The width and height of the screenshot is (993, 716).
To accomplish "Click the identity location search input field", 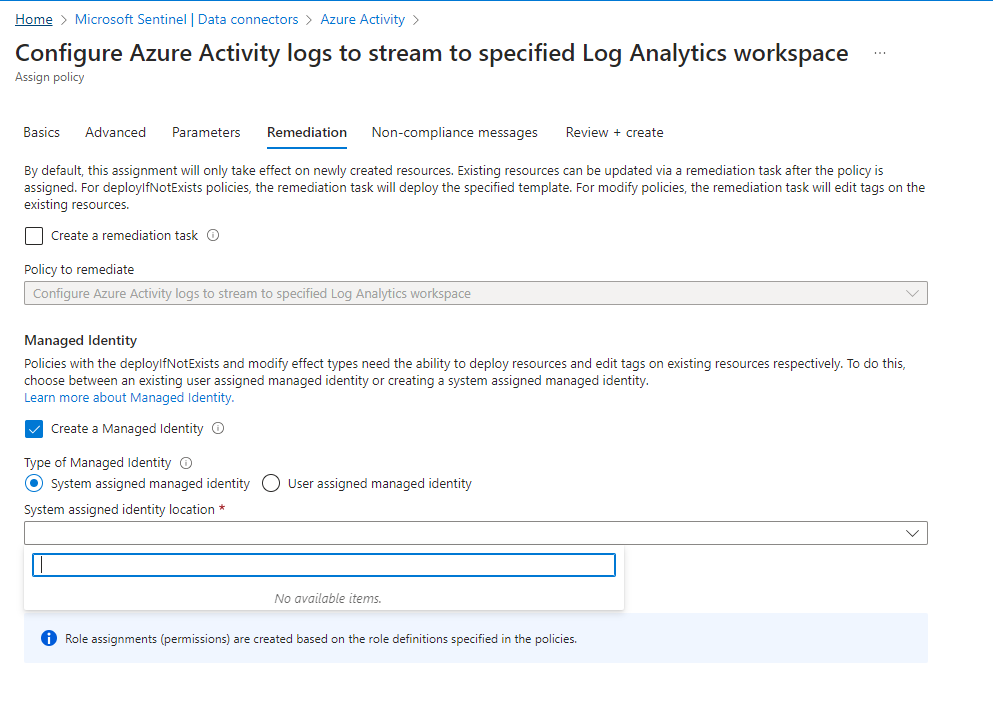I will tap(324, 564).
